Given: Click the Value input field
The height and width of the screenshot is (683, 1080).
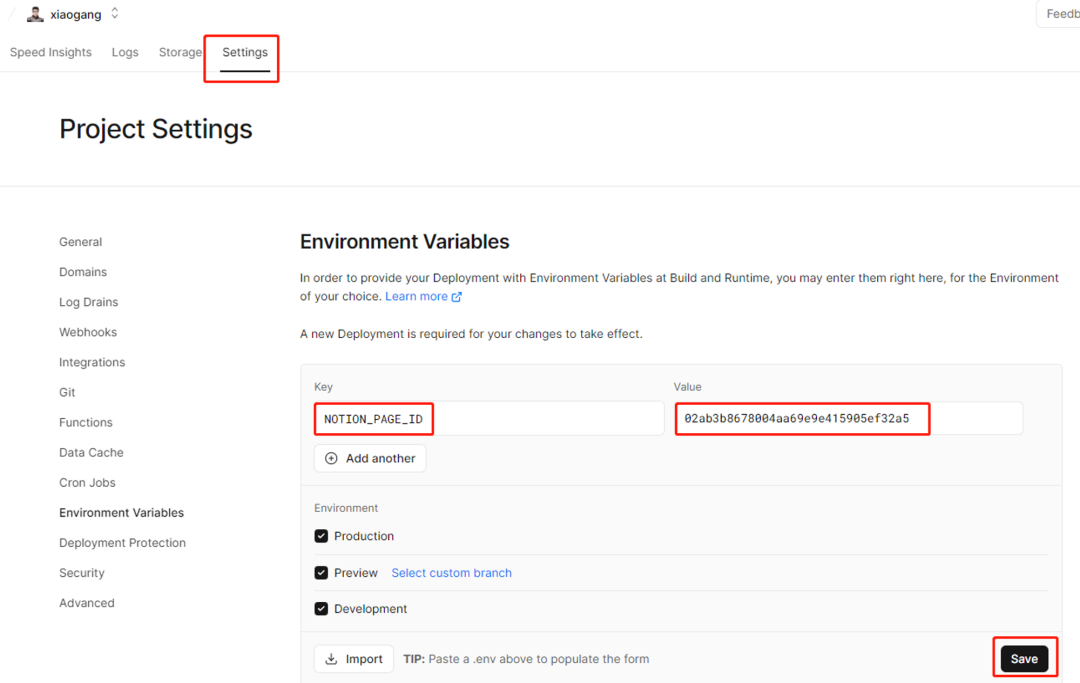Looking at the screenshot, I should pyautogui.click(x=848, y=419).
